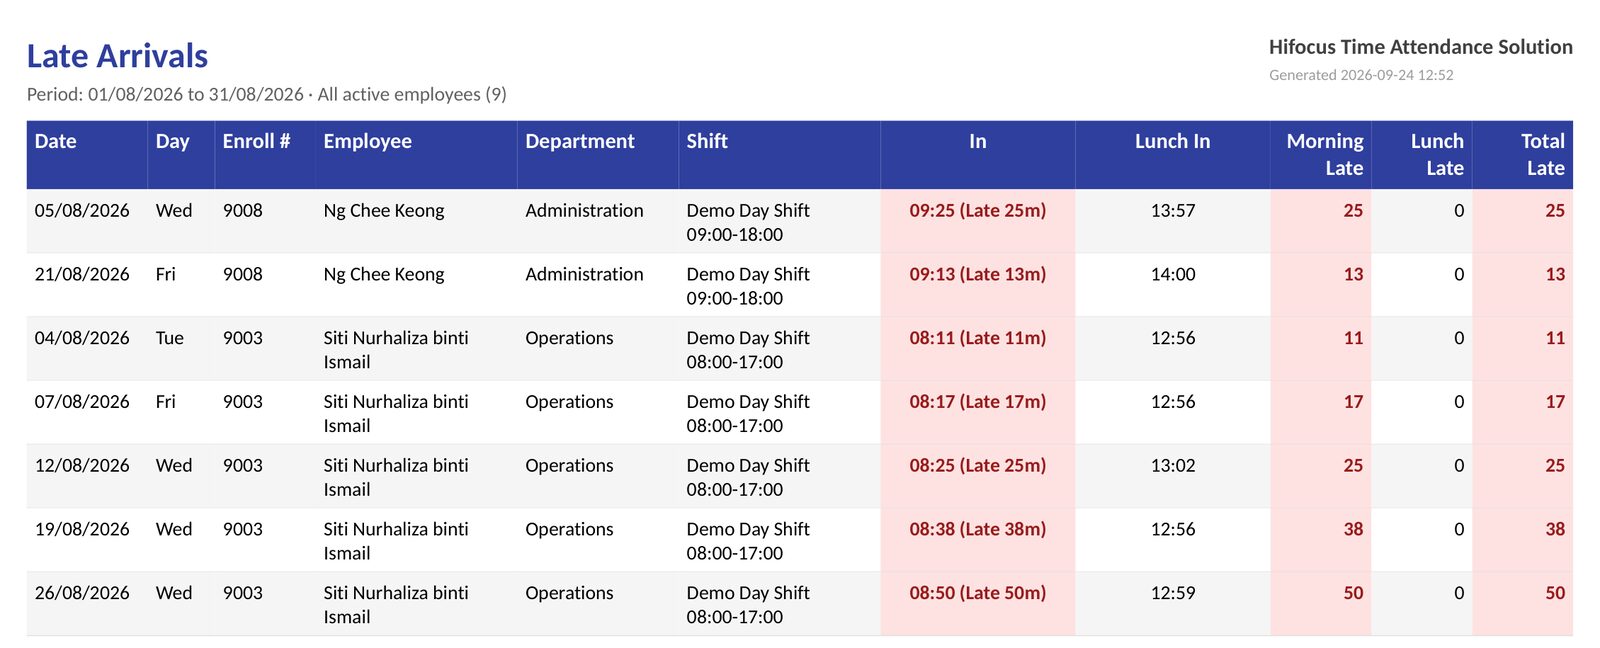
Task: Click the Total Late value 38
Action: click(x=1555, y=530)
